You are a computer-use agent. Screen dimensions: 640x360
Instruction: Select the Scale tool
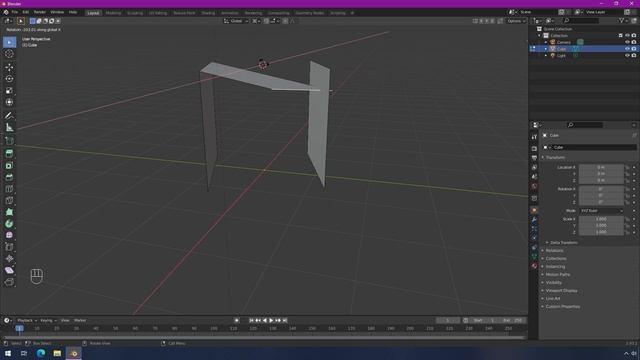pyautogui.click(x=9, y=91)
